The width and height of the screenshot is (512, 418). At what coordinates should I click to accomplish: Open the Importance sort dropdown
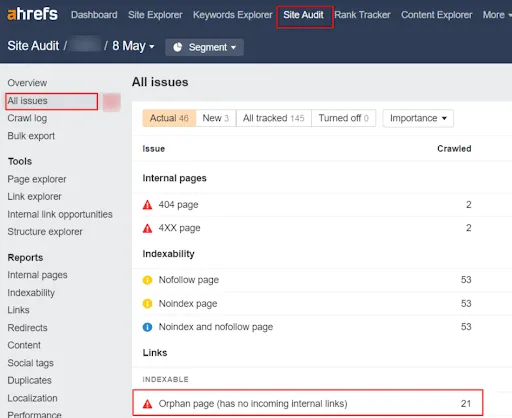coord(418,118)
